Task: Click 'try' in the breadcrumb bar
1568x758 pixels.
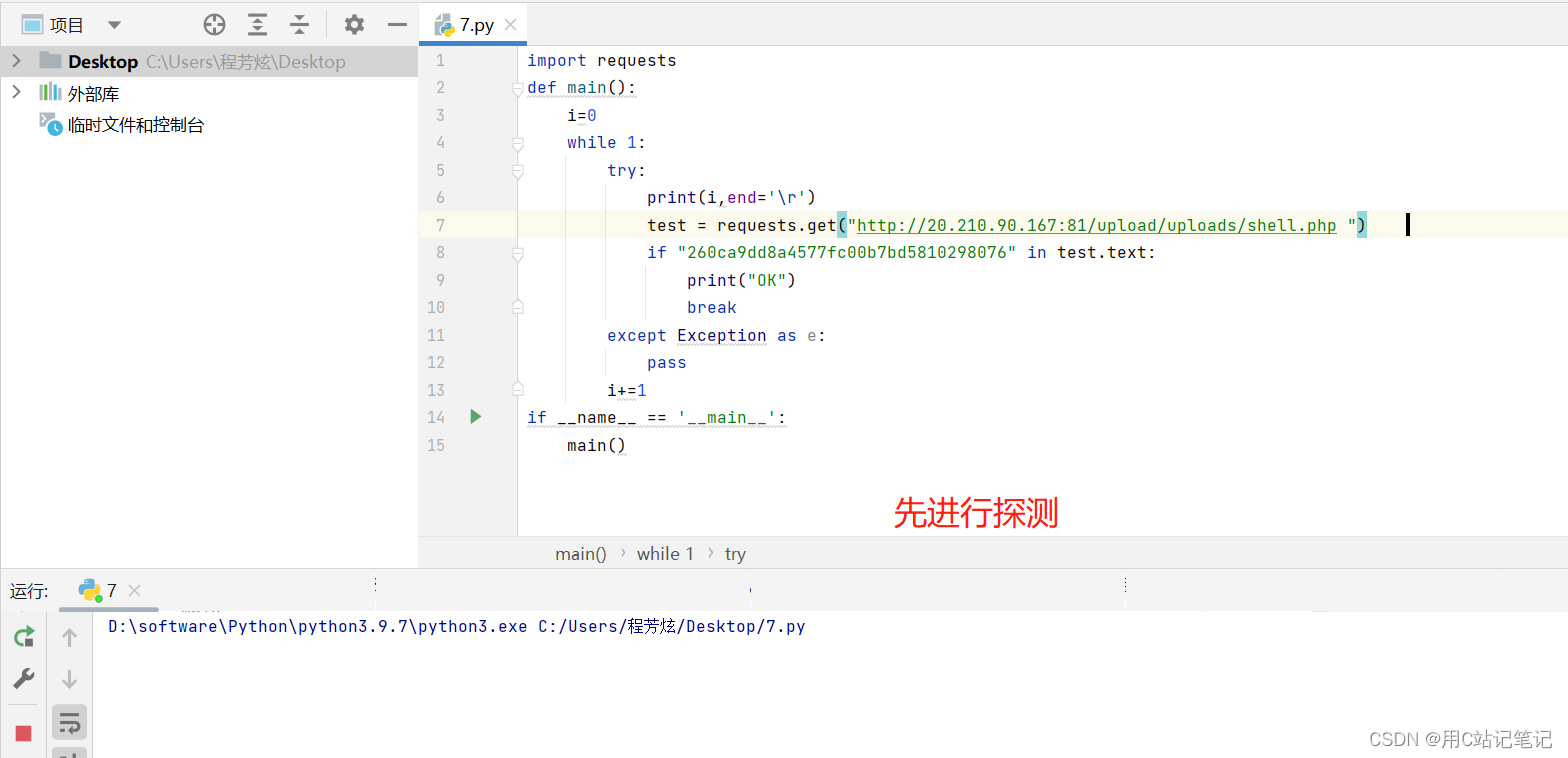Action: click(x=735, y=554)
